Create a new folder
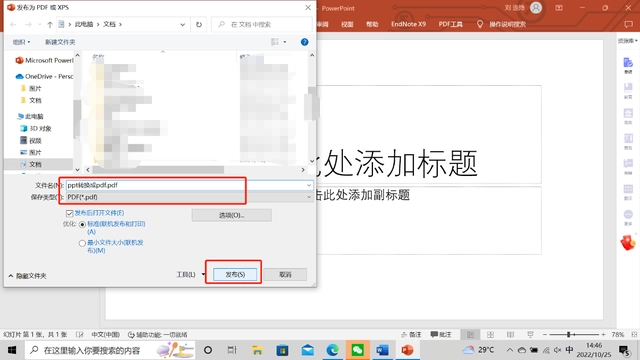Viewport: 640px width, 360px height. [x=60, y=42]
